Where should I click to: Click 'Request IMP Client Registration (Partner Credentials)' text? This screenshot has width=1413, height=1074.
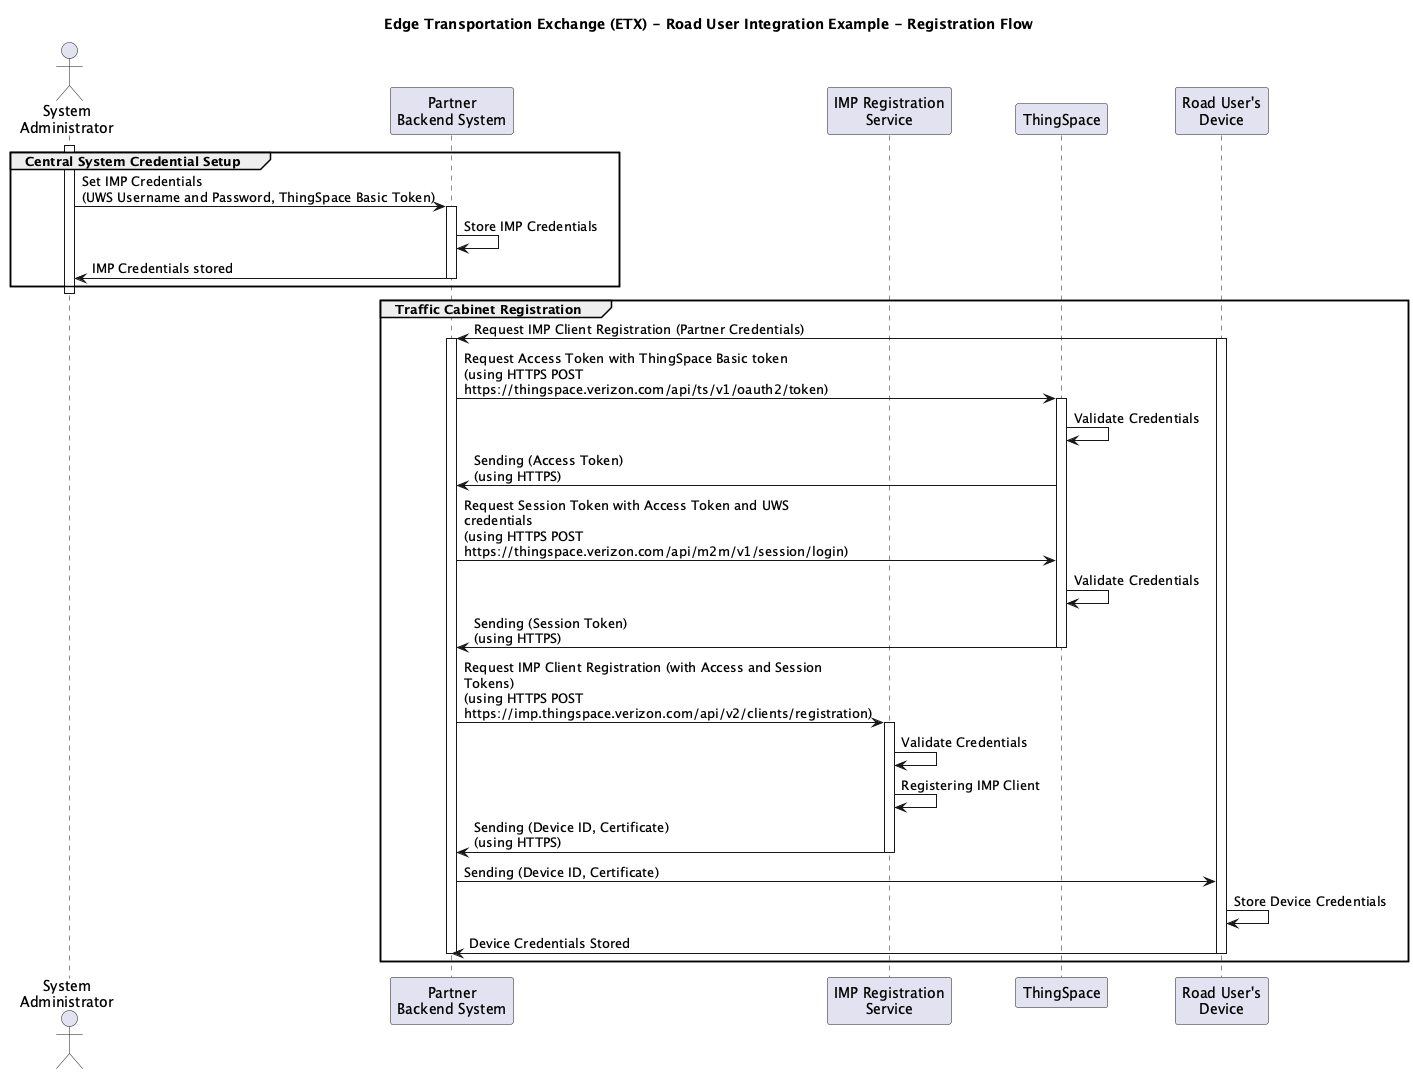pyautogui.click(x=639, y=329)
